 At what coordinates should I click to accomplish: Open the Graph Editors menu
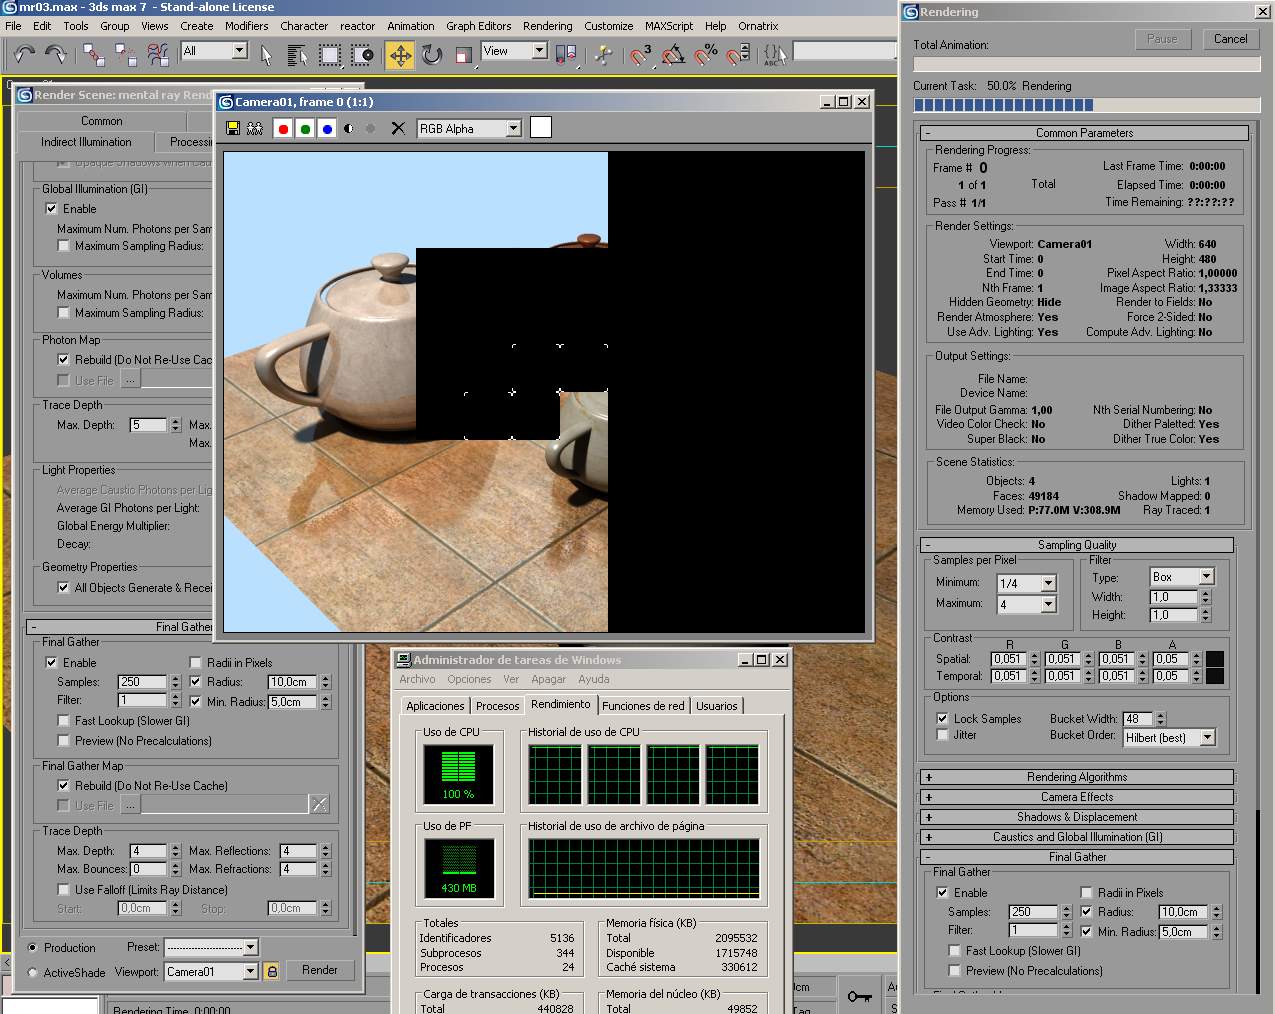point(478,26)
